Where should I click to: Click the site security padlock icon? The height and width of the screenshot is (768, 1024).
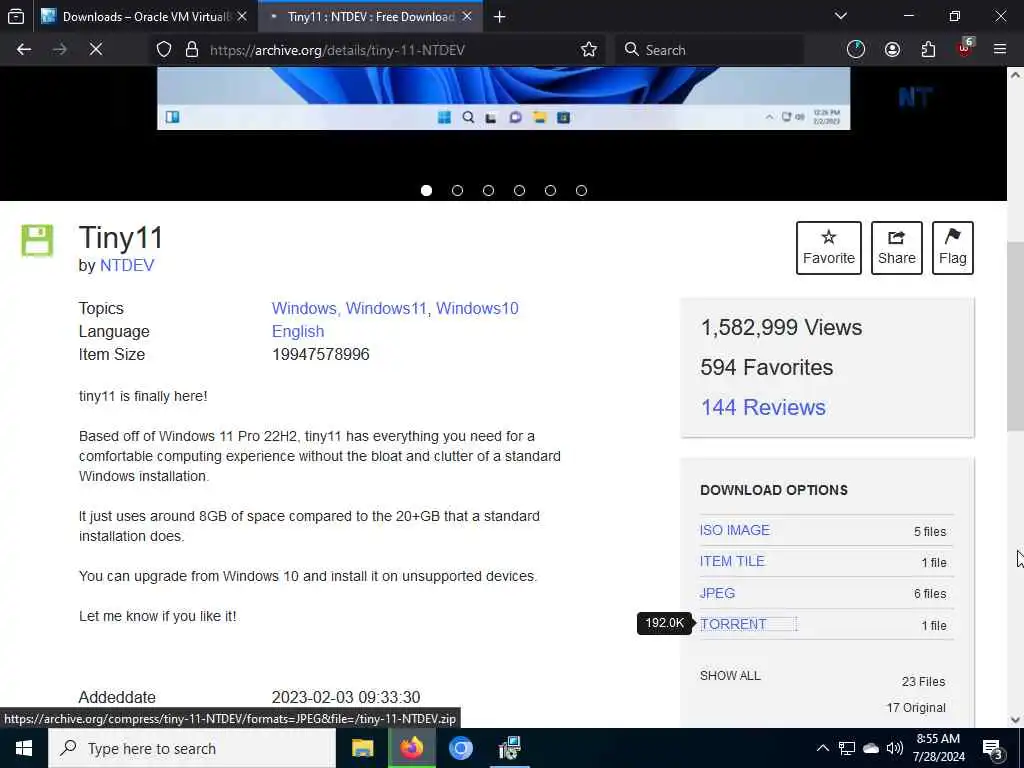point(191,50)
